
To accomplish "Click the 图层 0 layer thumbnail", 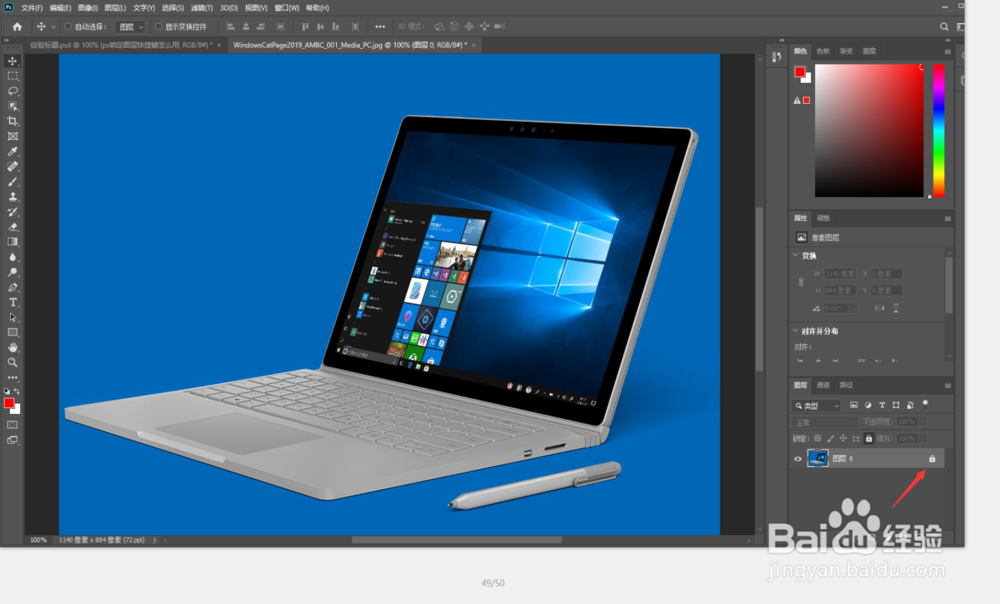I will 818,458.
